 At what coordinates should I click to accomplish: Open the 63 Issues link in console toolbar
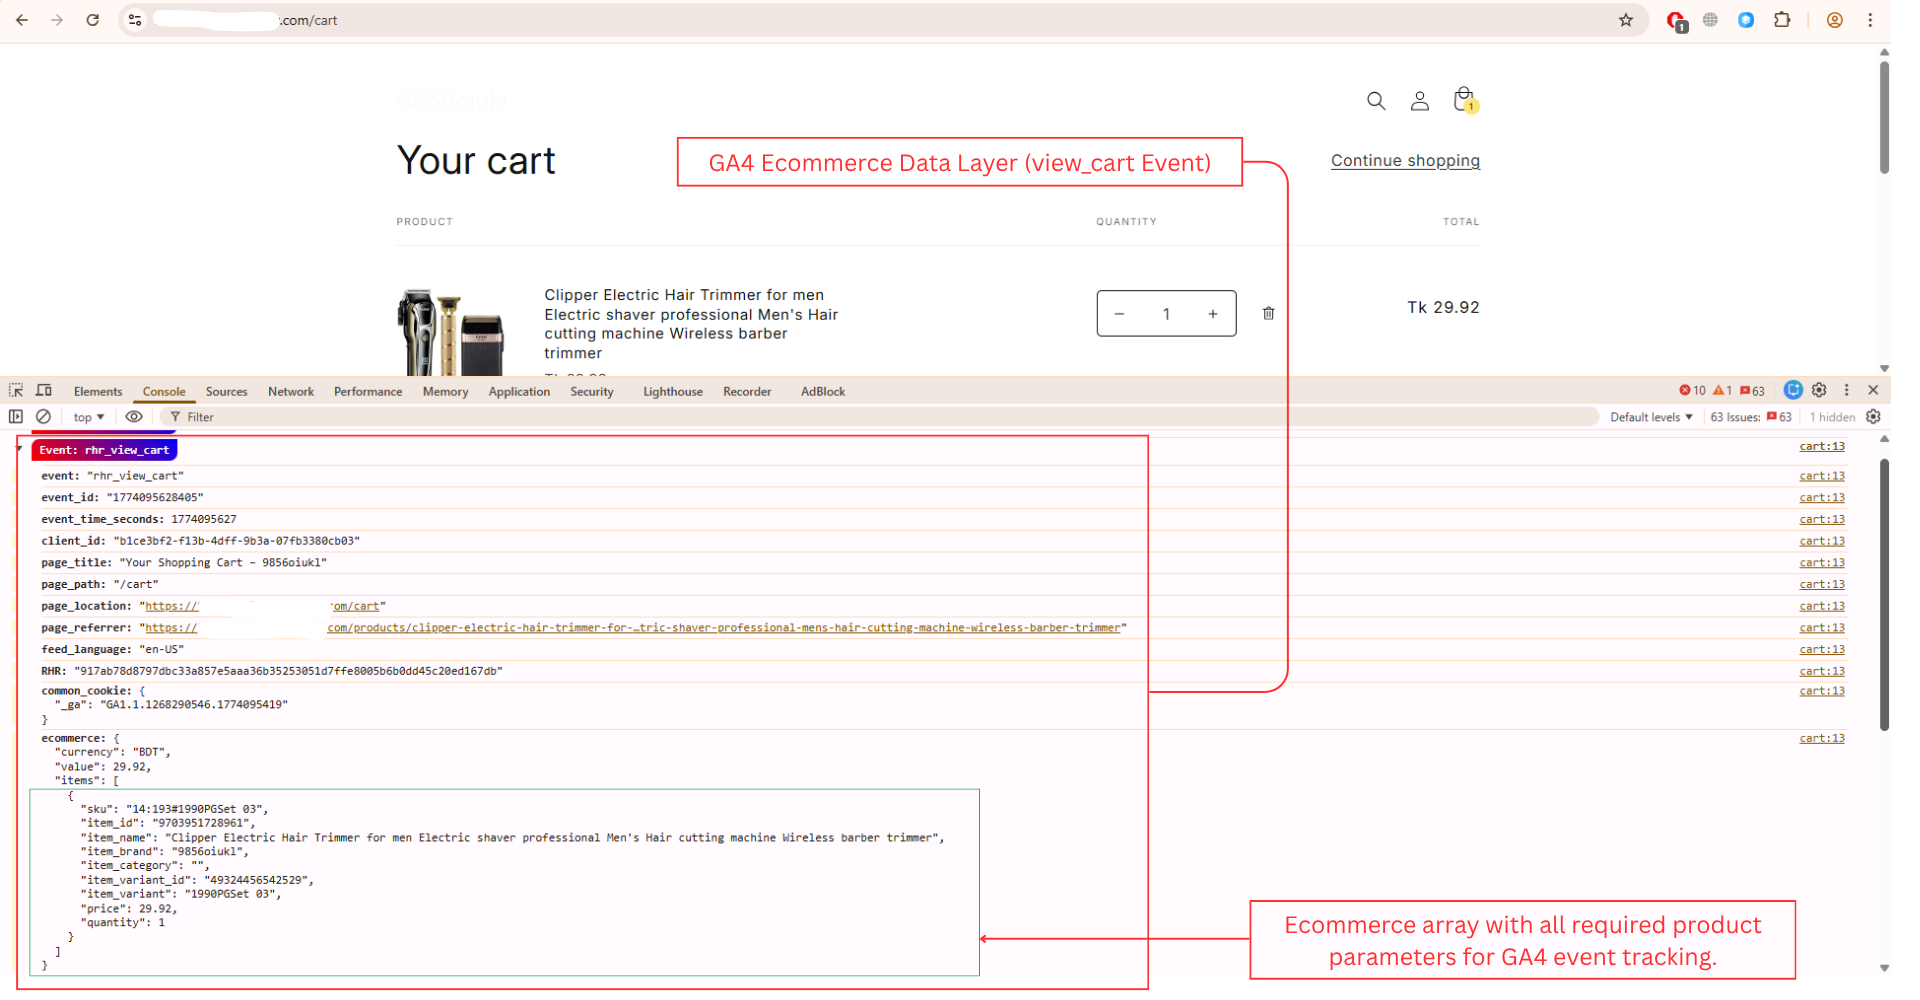(1751, 417)
